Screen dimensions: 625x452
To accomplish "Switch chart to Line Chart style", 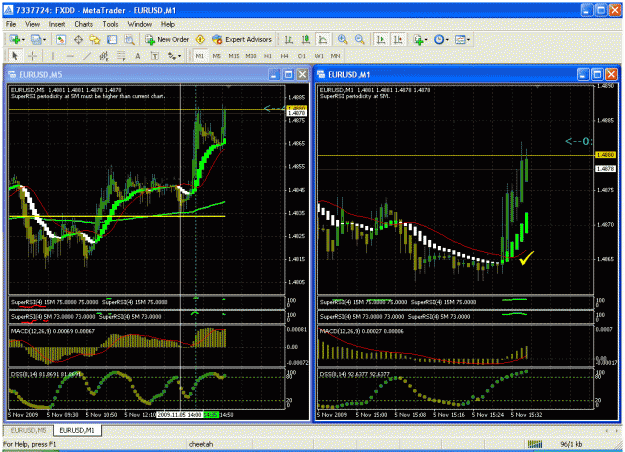I will pyautogui.click(x=323, y=39).
